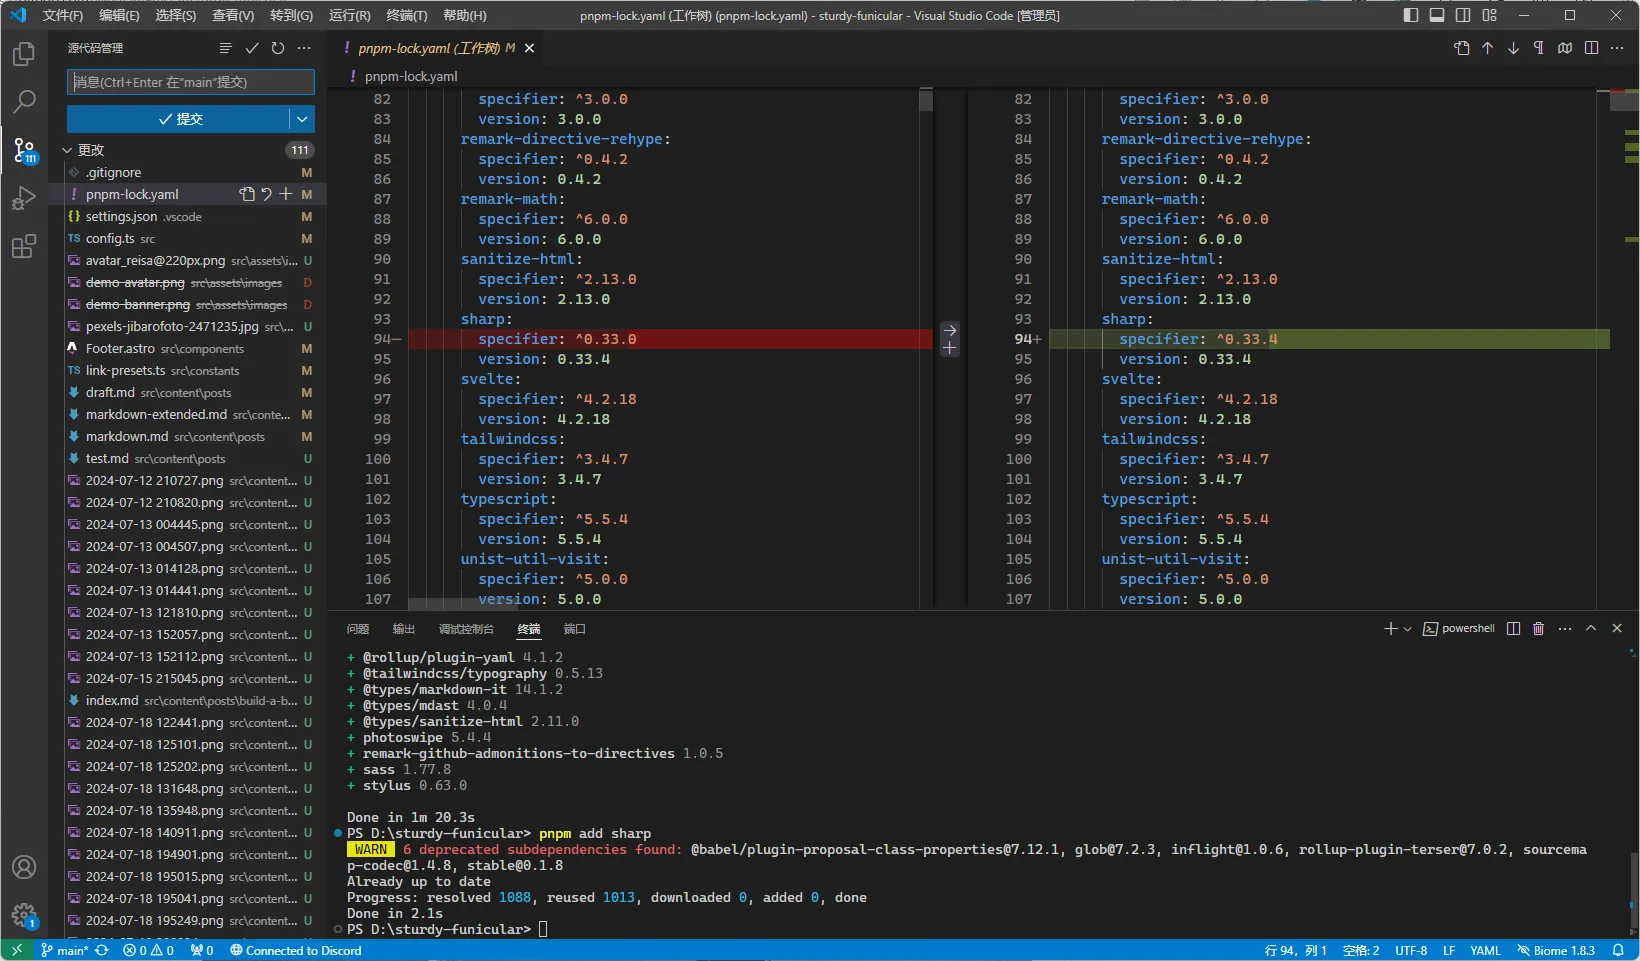Toggle whitespace display in diff editor
Viewport: 1640px width, 961px height.
pyautogui.click(x=1538, y=48)
